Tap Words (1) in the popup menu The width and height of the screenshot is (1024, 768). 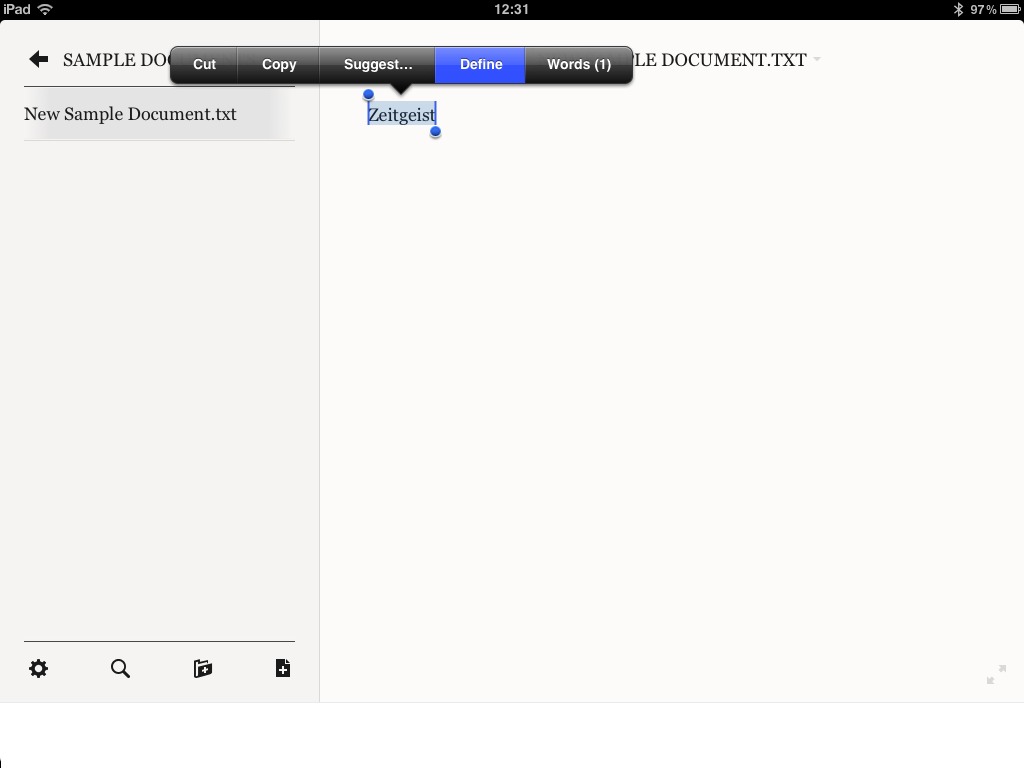[578, 64]
